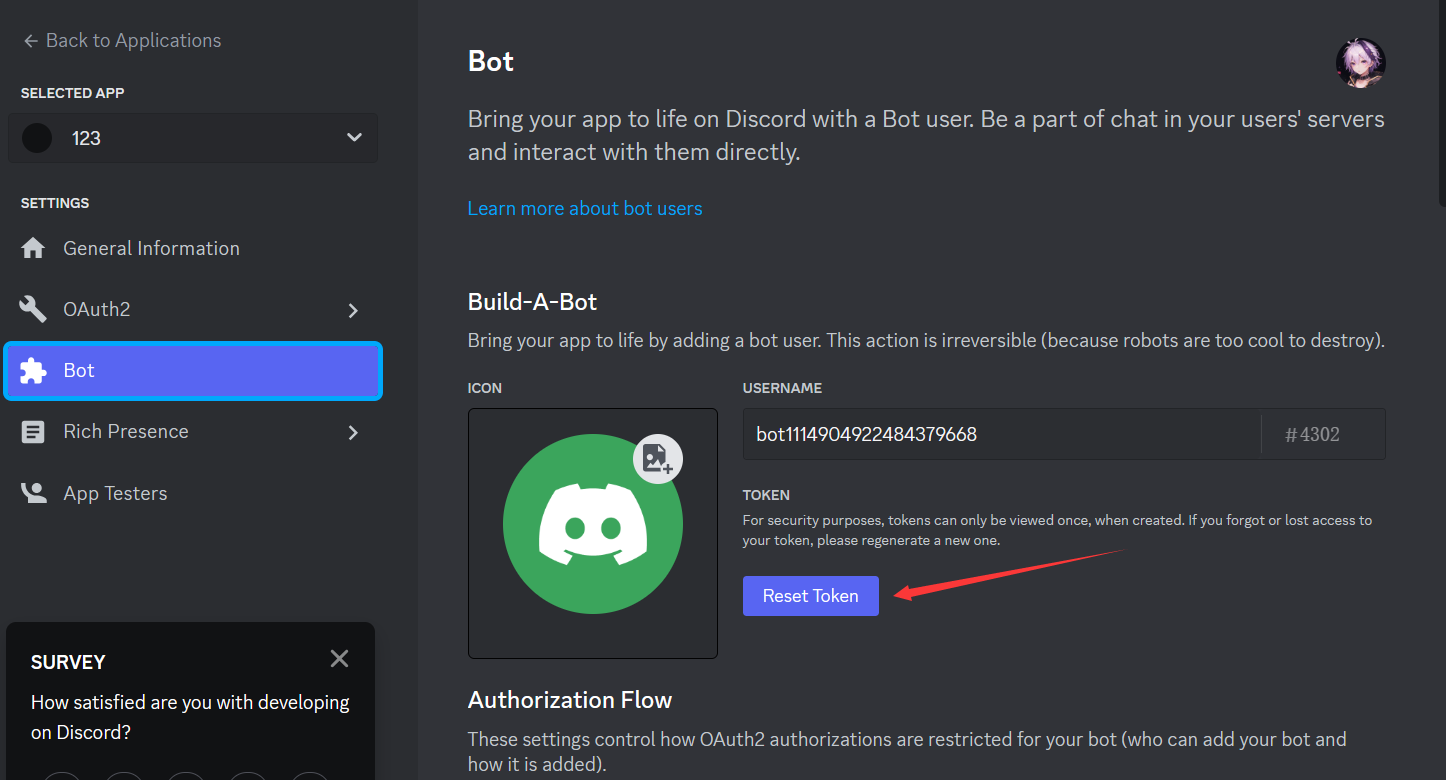This screenshot has height=780, width=1446.
Task: Open the selected app dropdown showing 123
Action: pyautogui.click(x=193, y=138)
